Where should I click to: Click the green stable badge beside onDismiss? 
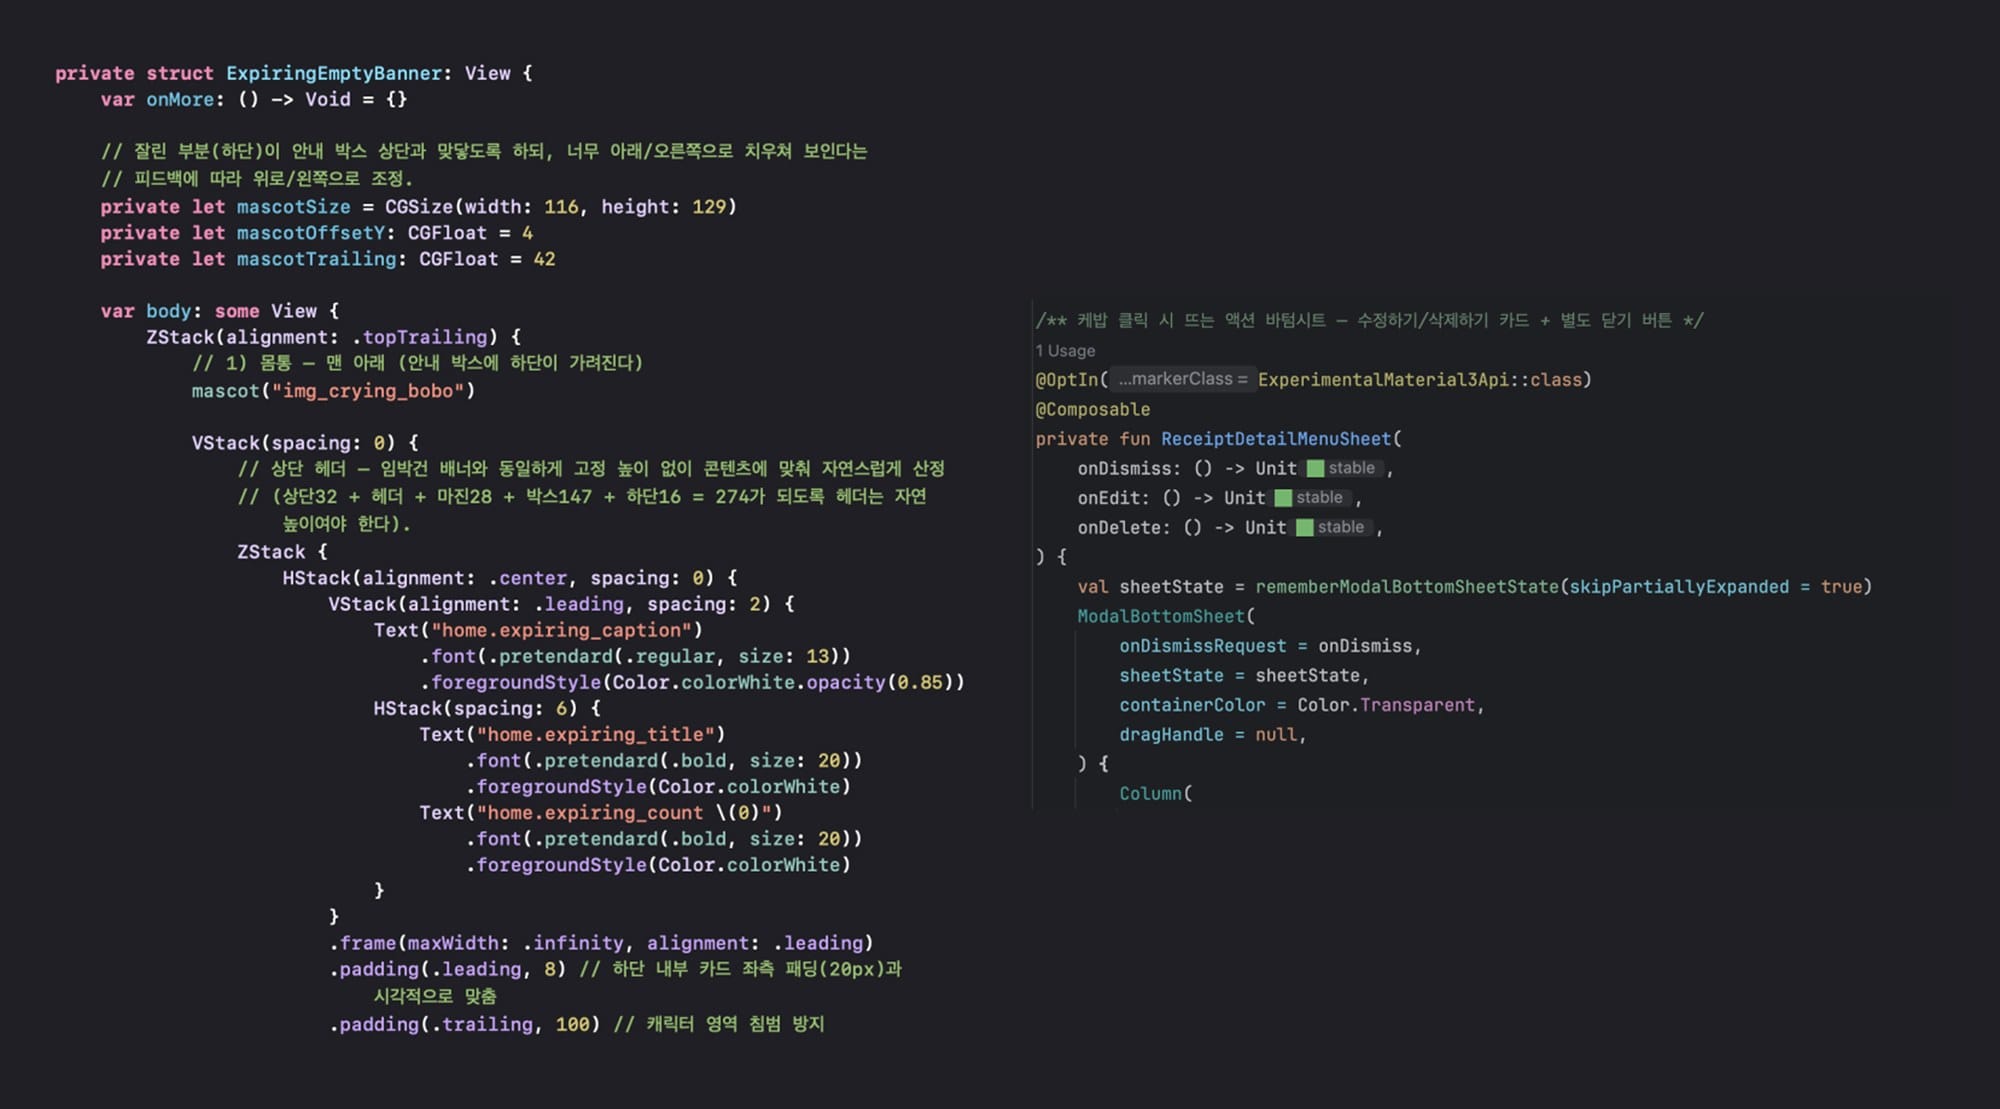click(x=1344, y=468)
